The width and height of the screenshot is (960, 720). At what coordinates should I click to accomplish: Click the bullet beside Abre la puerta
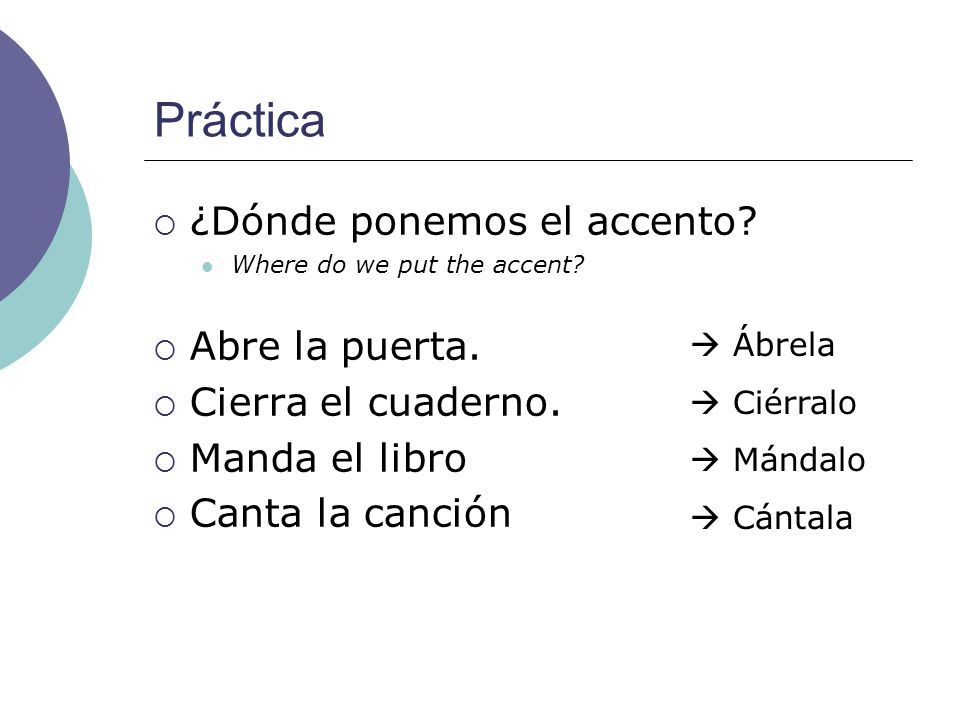pos(165,350)
